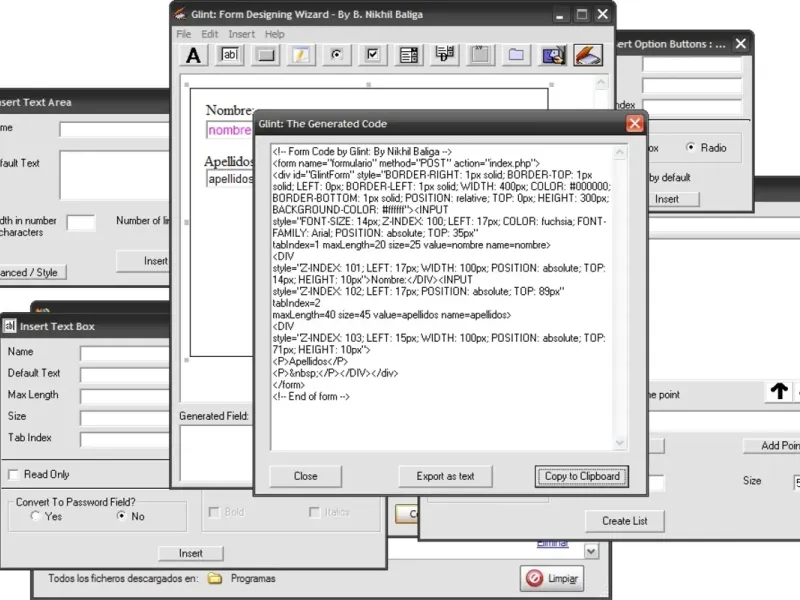Click Insert in the Insert Text Area window
Viewport: 800px width, 600px height.
[x=144, y=261]
